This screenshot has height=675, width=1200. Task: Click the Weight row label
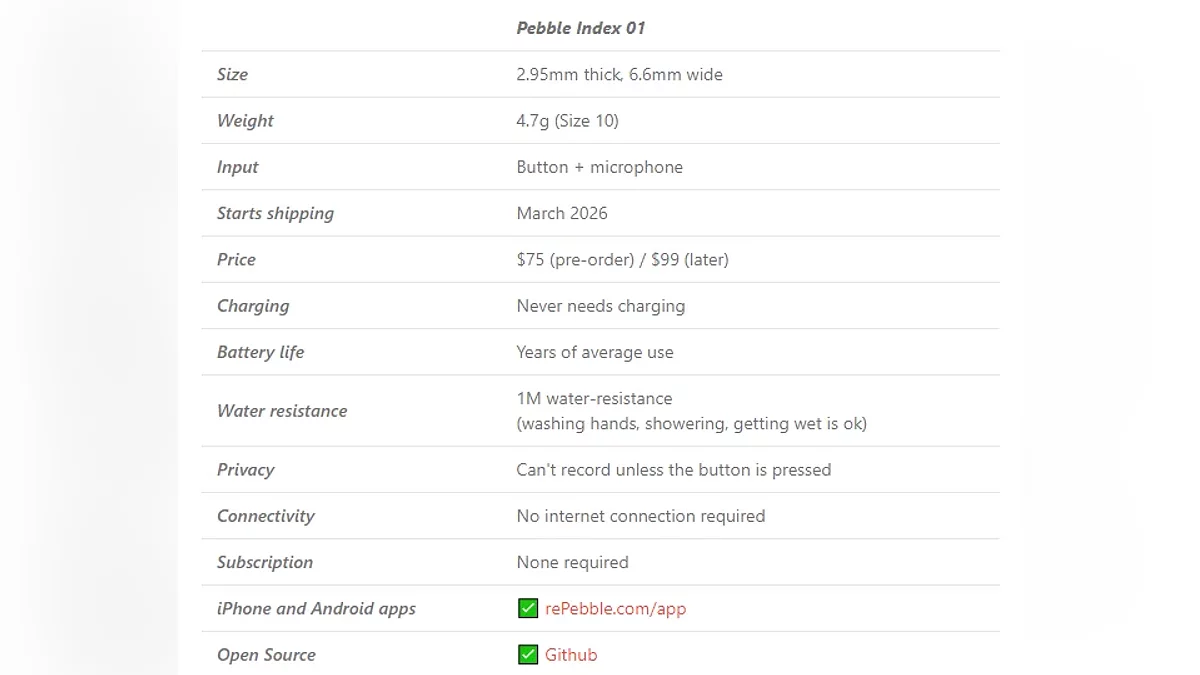245,121
